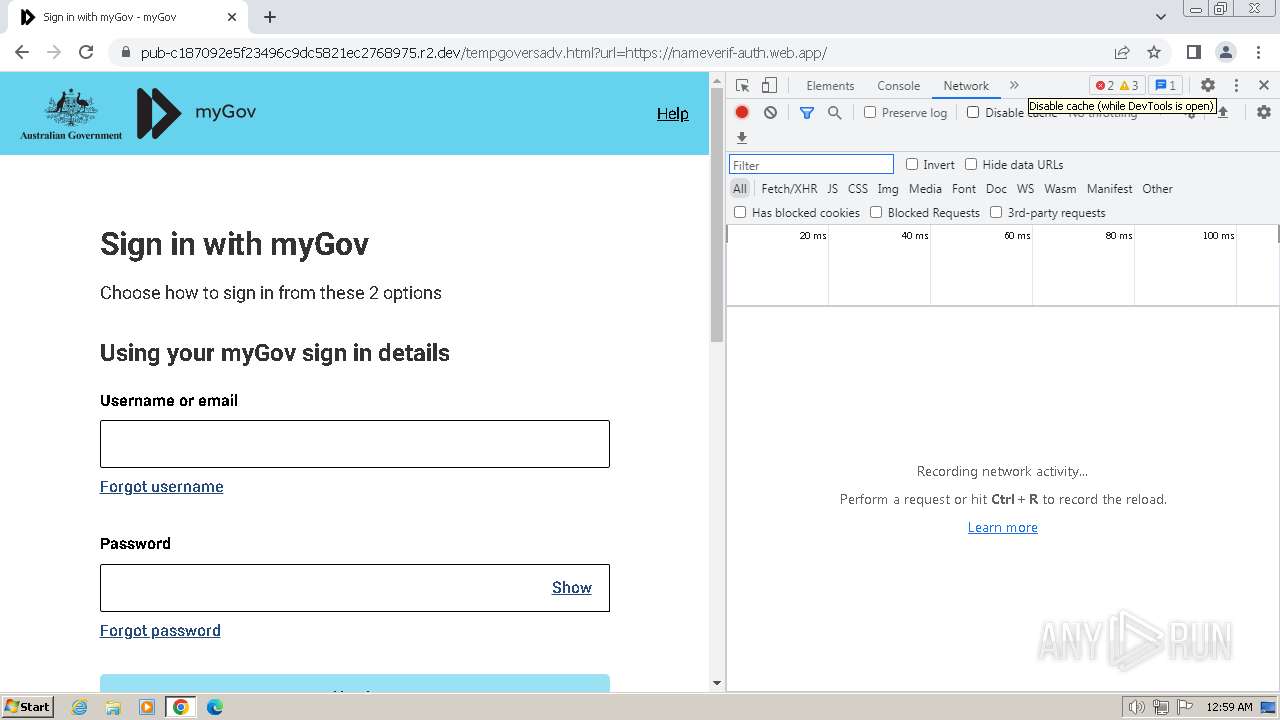Select the Other request type filter
Viewport: 1280px width, 720px height.
tap(1157, 189)
